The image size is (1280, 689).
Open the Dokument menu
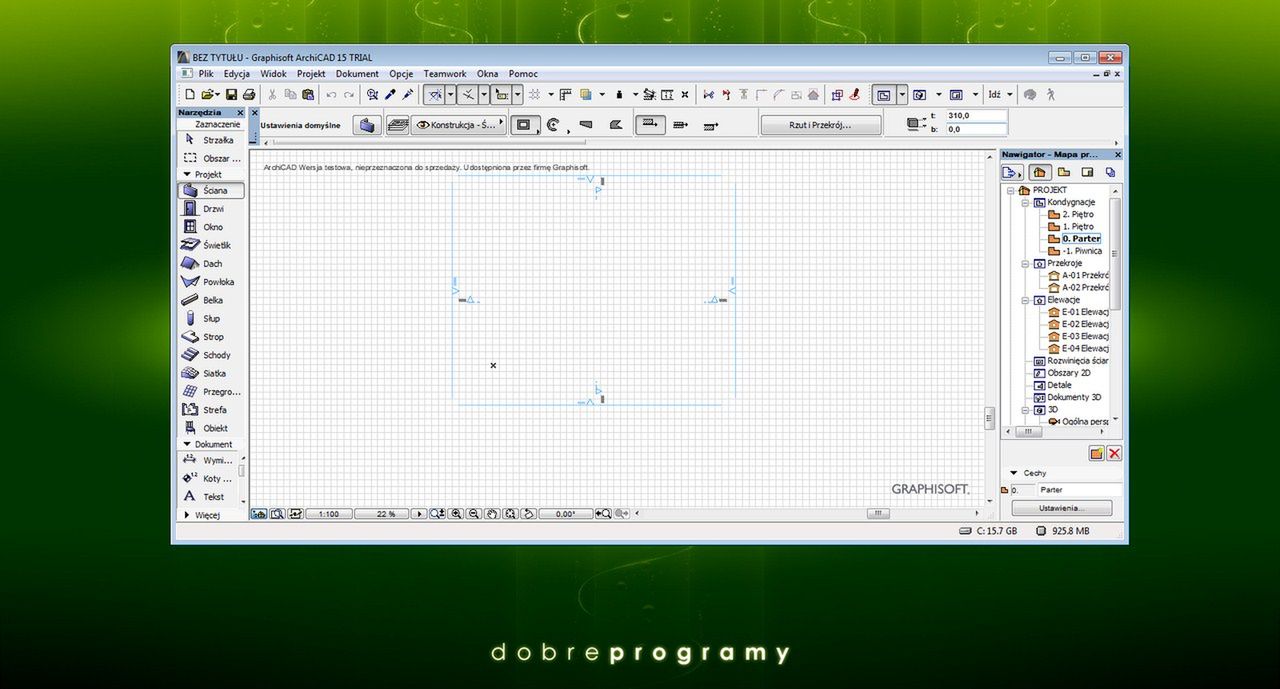[x=357, y=74]
